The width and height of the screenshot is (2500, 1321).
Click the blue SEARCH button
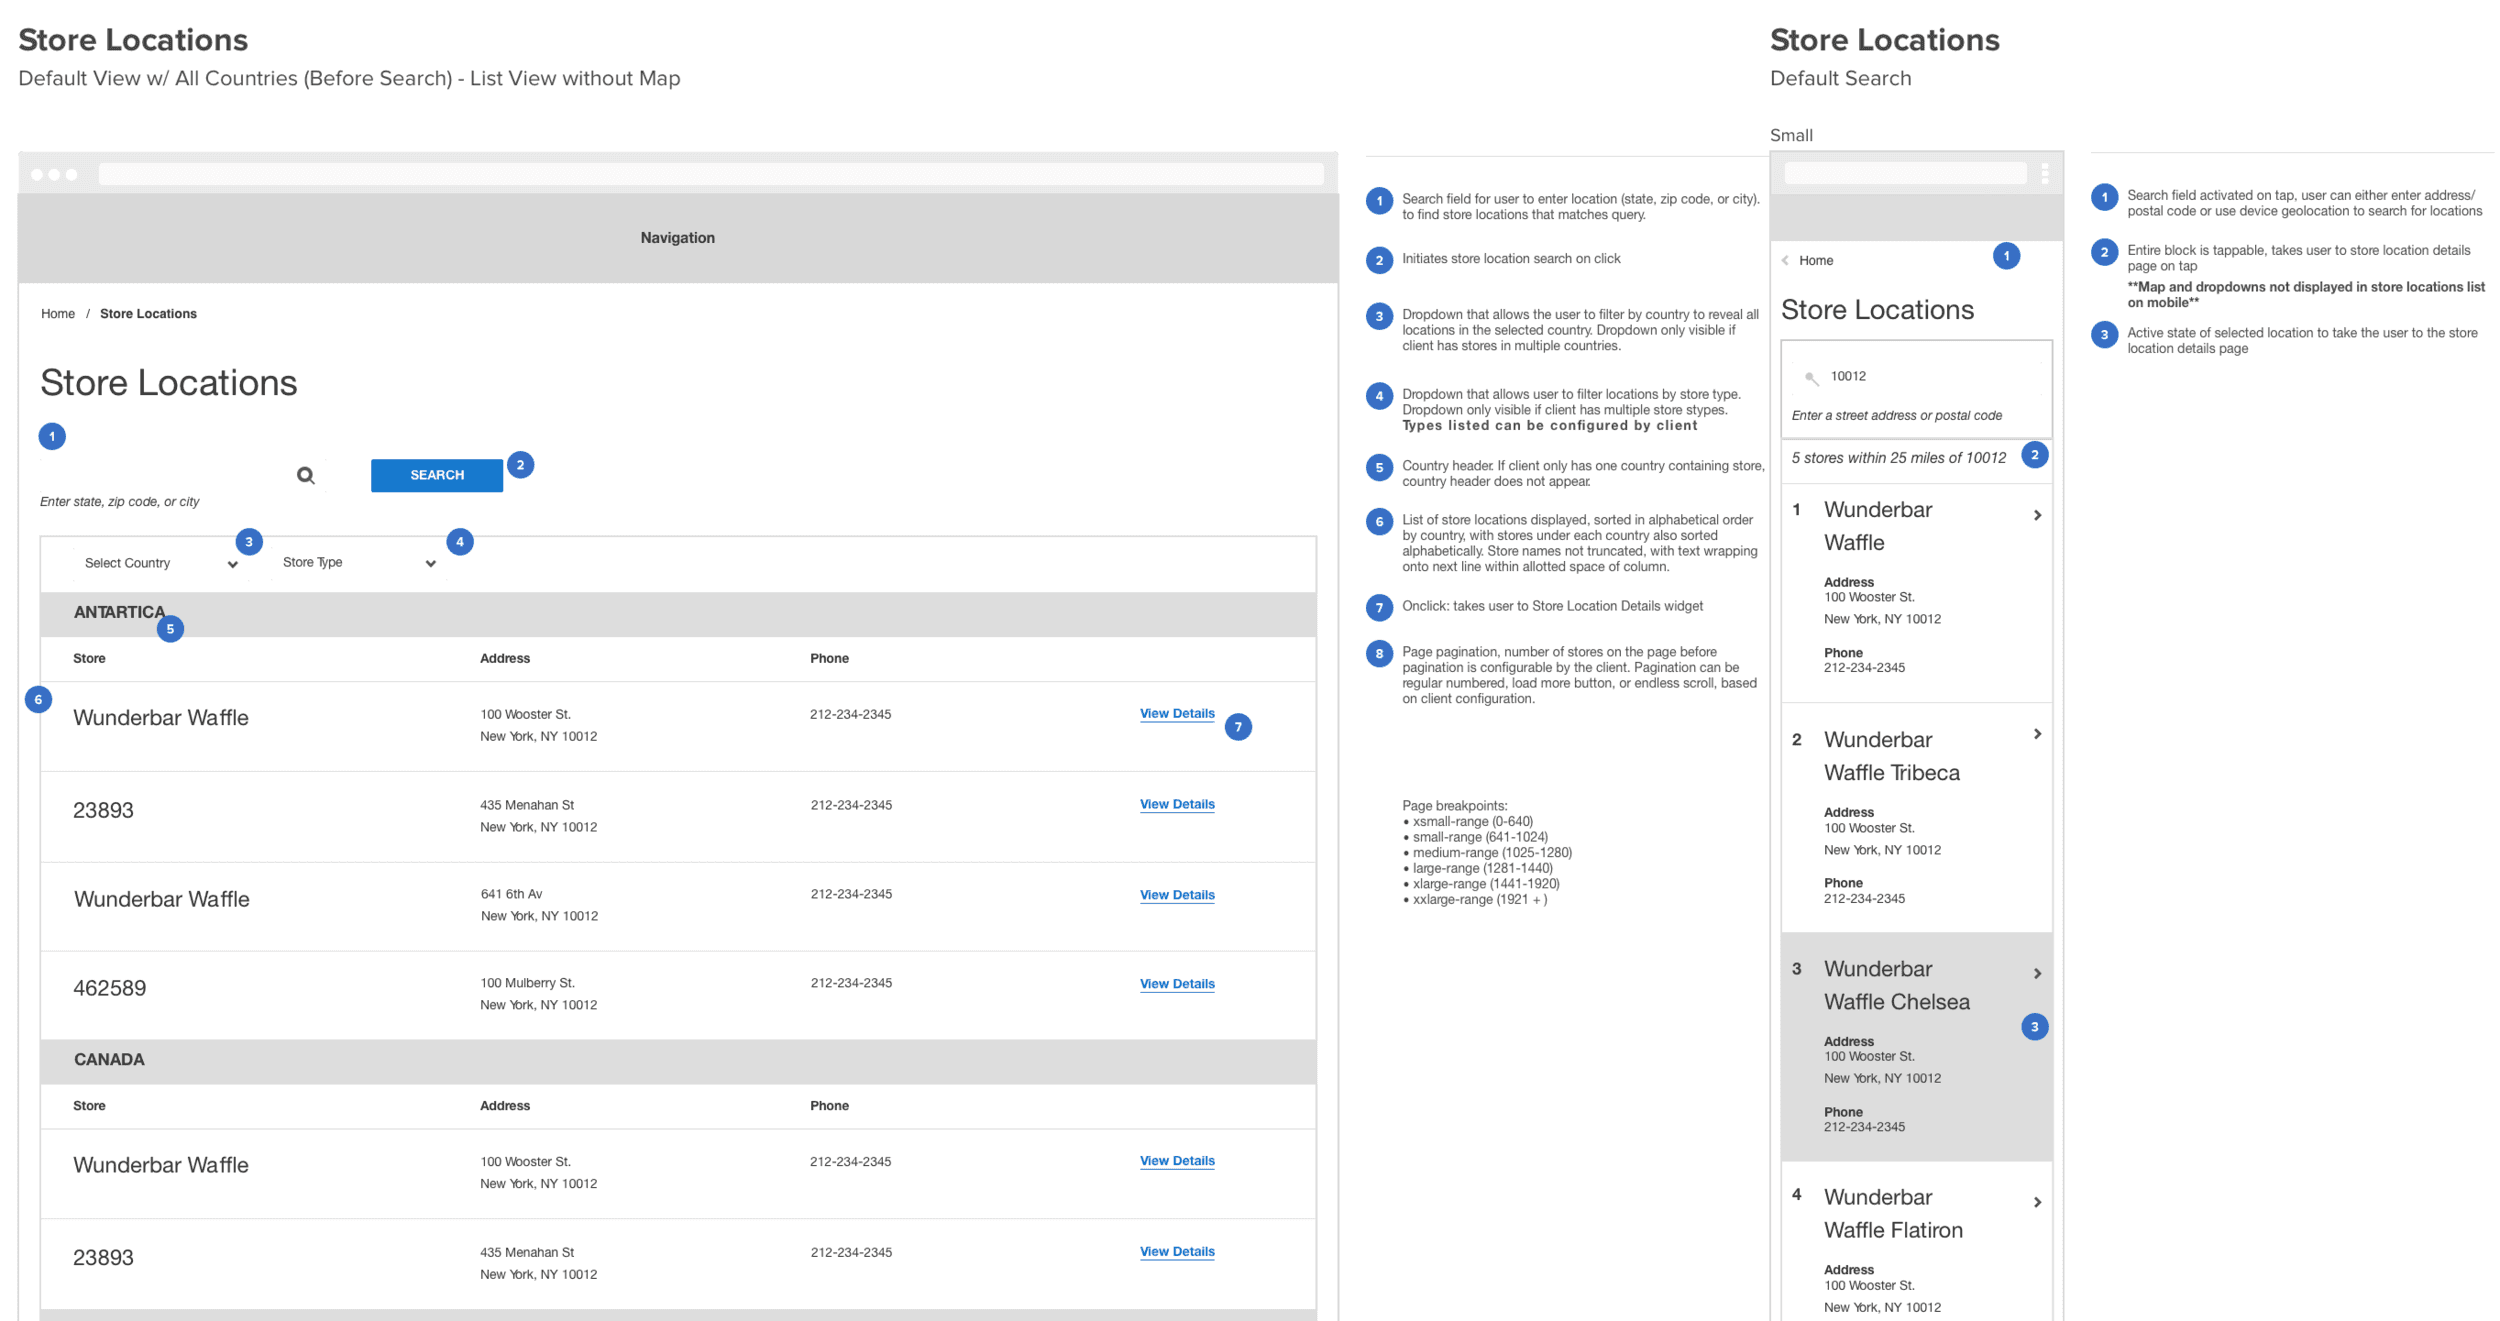pyautogui.click(x=437, y=475)
